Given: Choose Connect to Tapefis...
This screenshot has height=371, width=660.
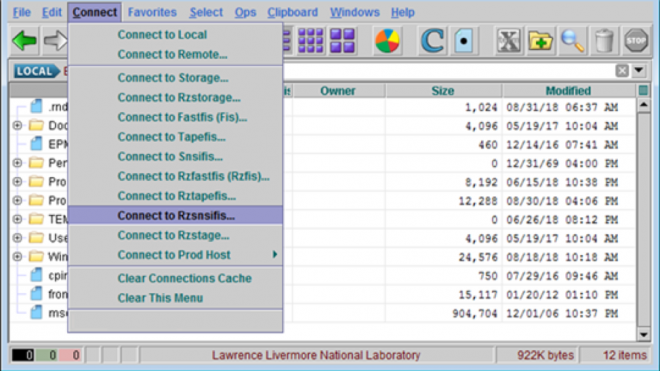Looking at the screenshot, I should [175, 137].
